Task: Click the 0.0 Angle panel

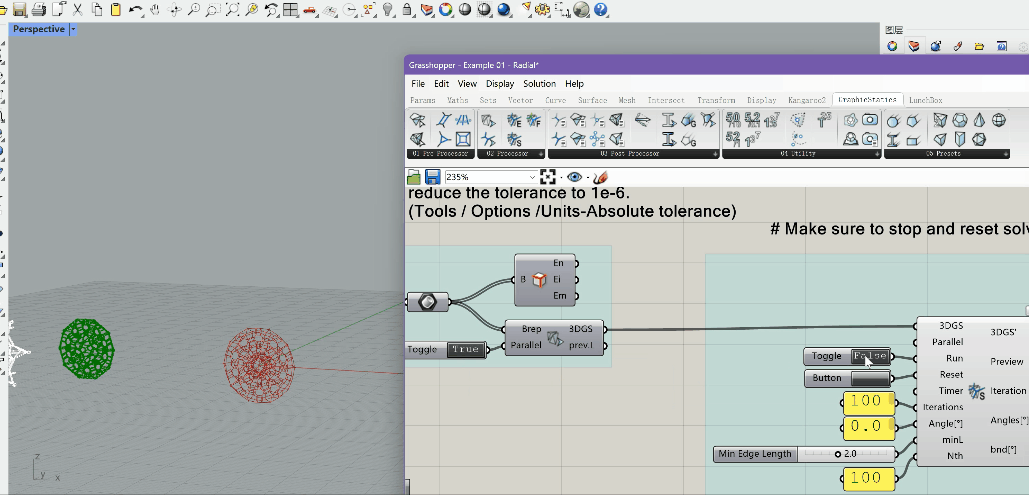Action: 868,427
